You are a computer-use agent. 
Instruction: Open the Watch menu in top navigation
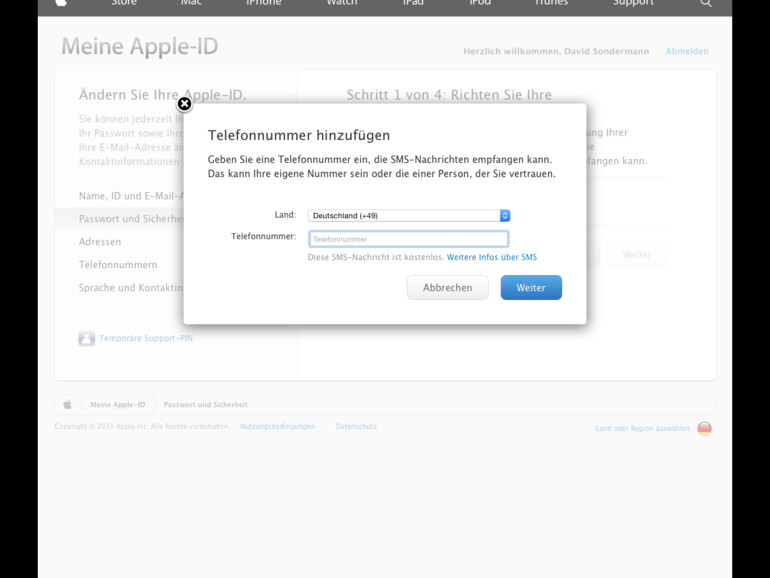click(342, 3)
